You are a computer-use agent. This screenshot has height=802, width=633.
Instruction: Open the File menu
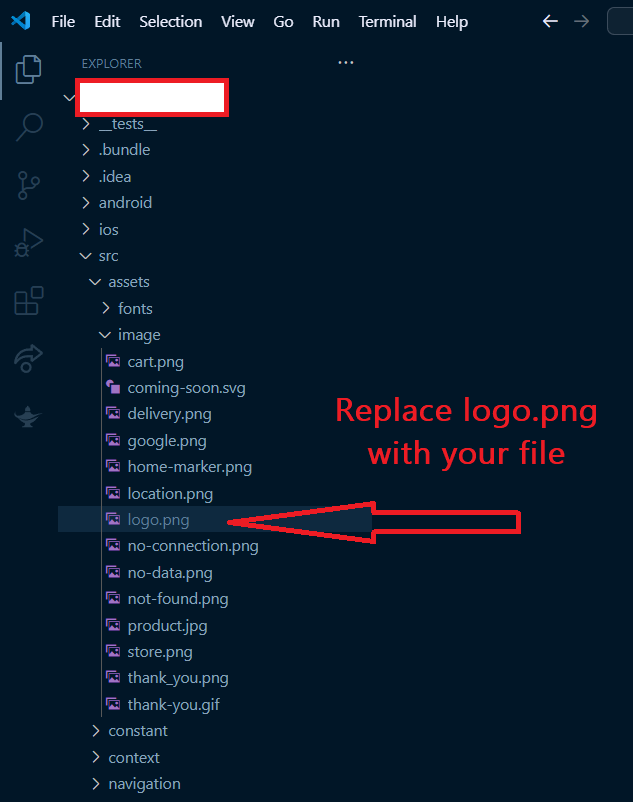click(63, 21)
